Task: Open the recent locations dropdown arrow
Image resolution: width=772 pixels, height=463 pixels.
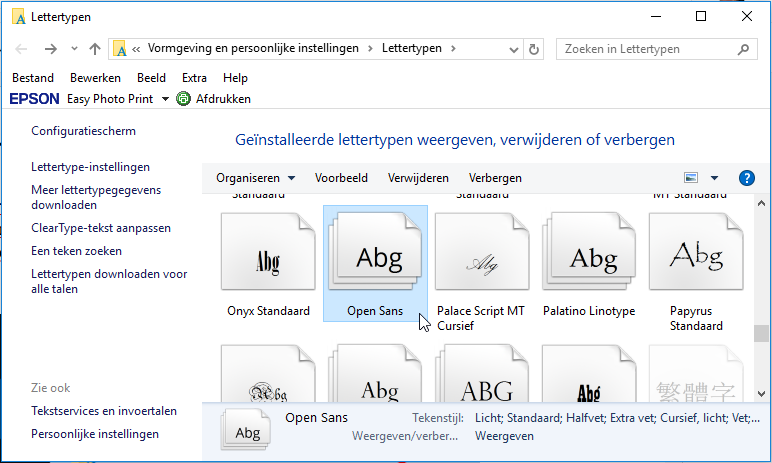Action: (74, 49)
